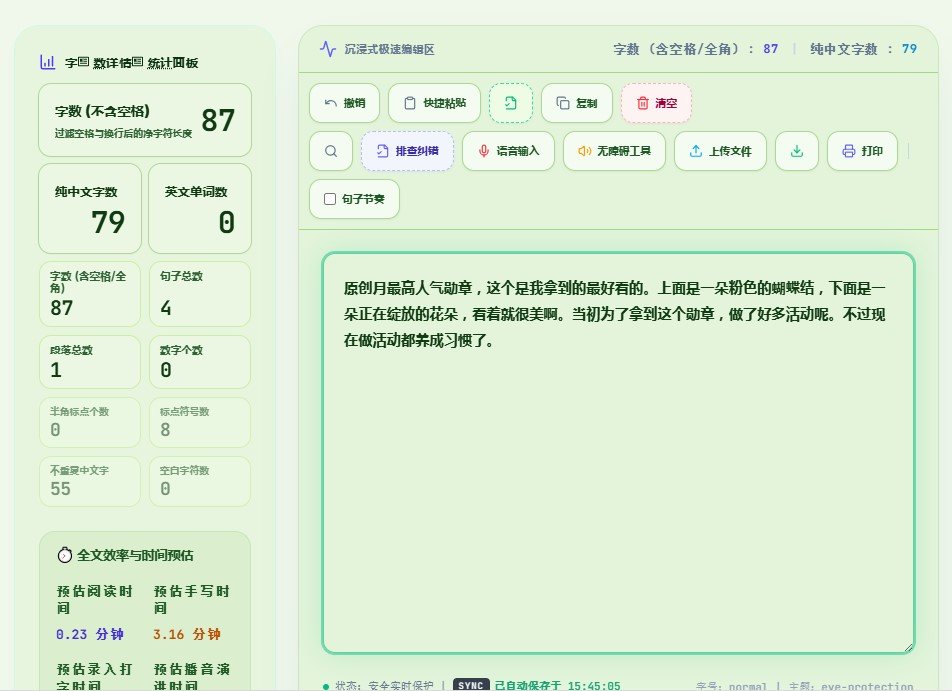Paste text with 快捷粘贴 button
952x691 pixels.
click(x=434, y=103)
